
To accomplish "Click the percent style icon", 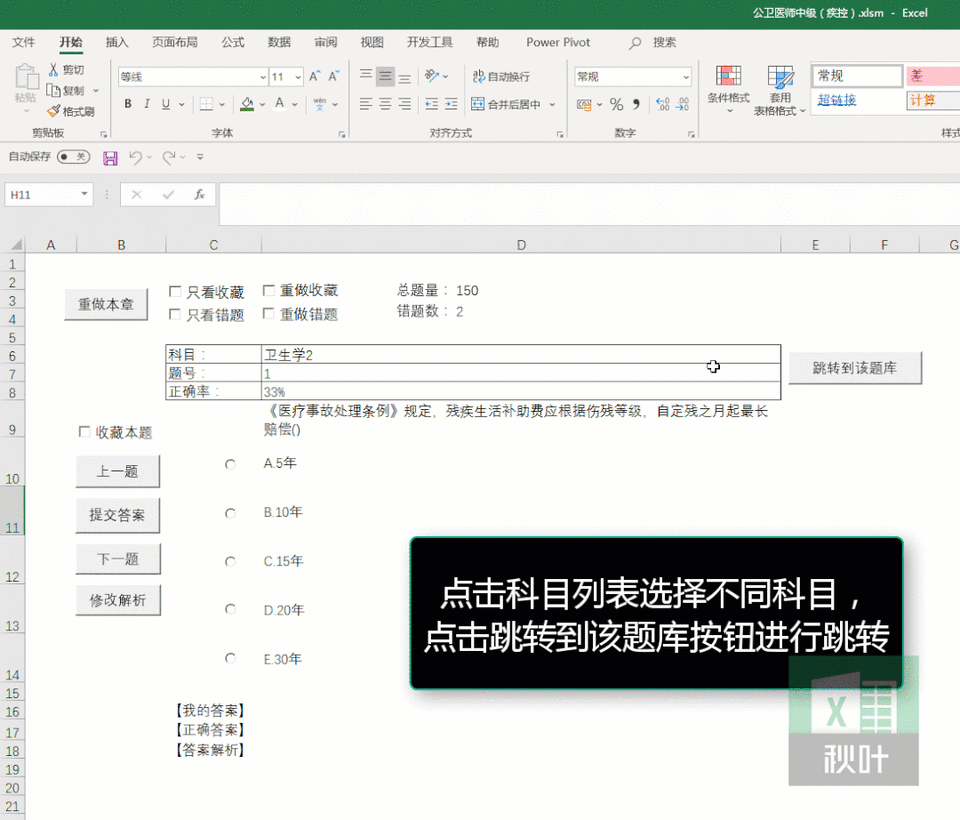I will coord(617,104).
